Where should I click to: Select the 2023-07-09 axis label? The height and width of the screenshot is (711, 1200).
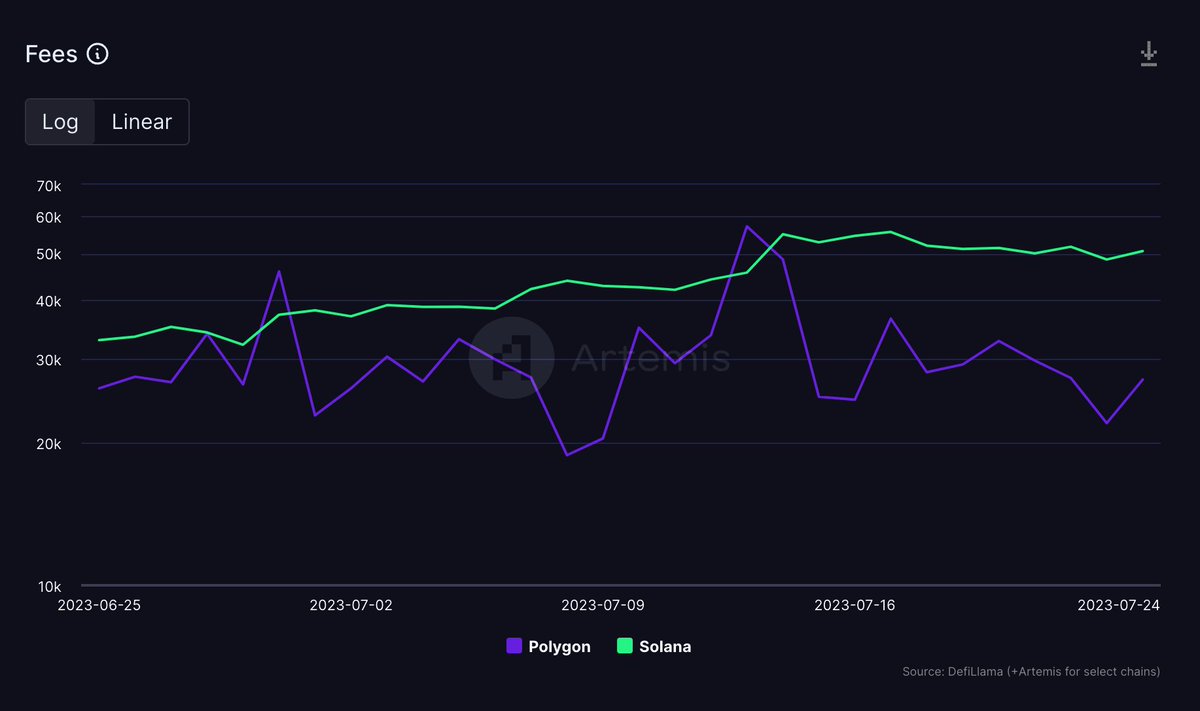[x=604, y=605]
